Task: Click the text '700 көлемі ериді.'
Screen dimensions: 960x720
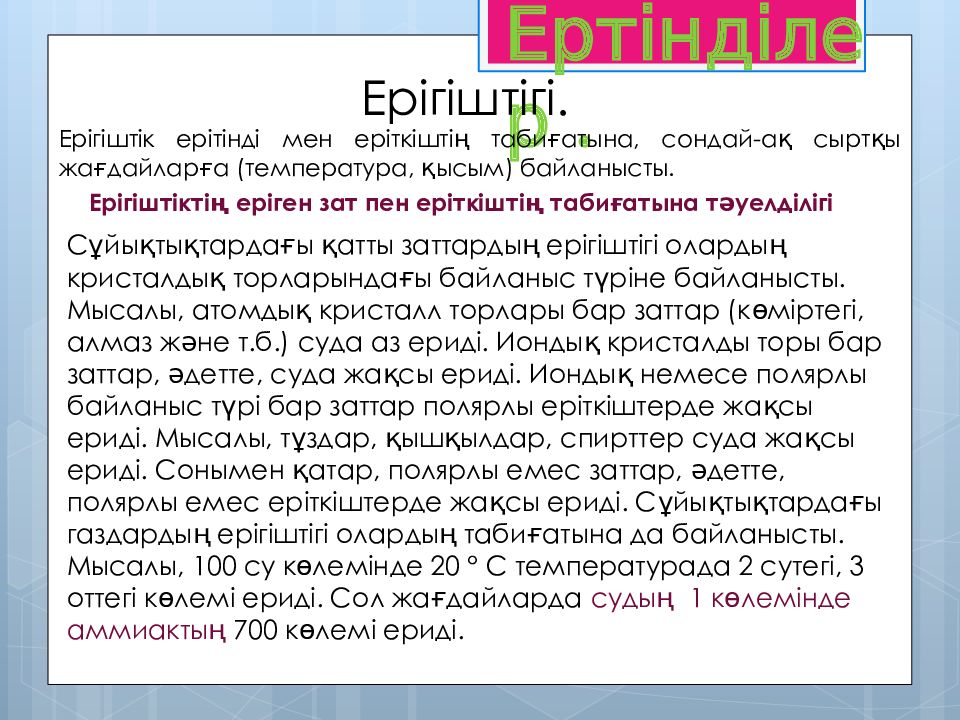Action: (x=349, y=630)
